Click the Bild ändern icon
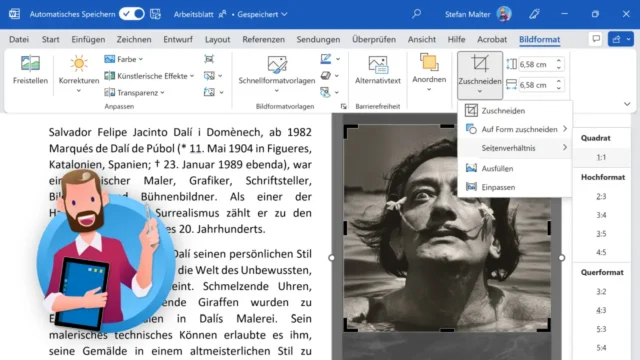 tap(209, 76)
